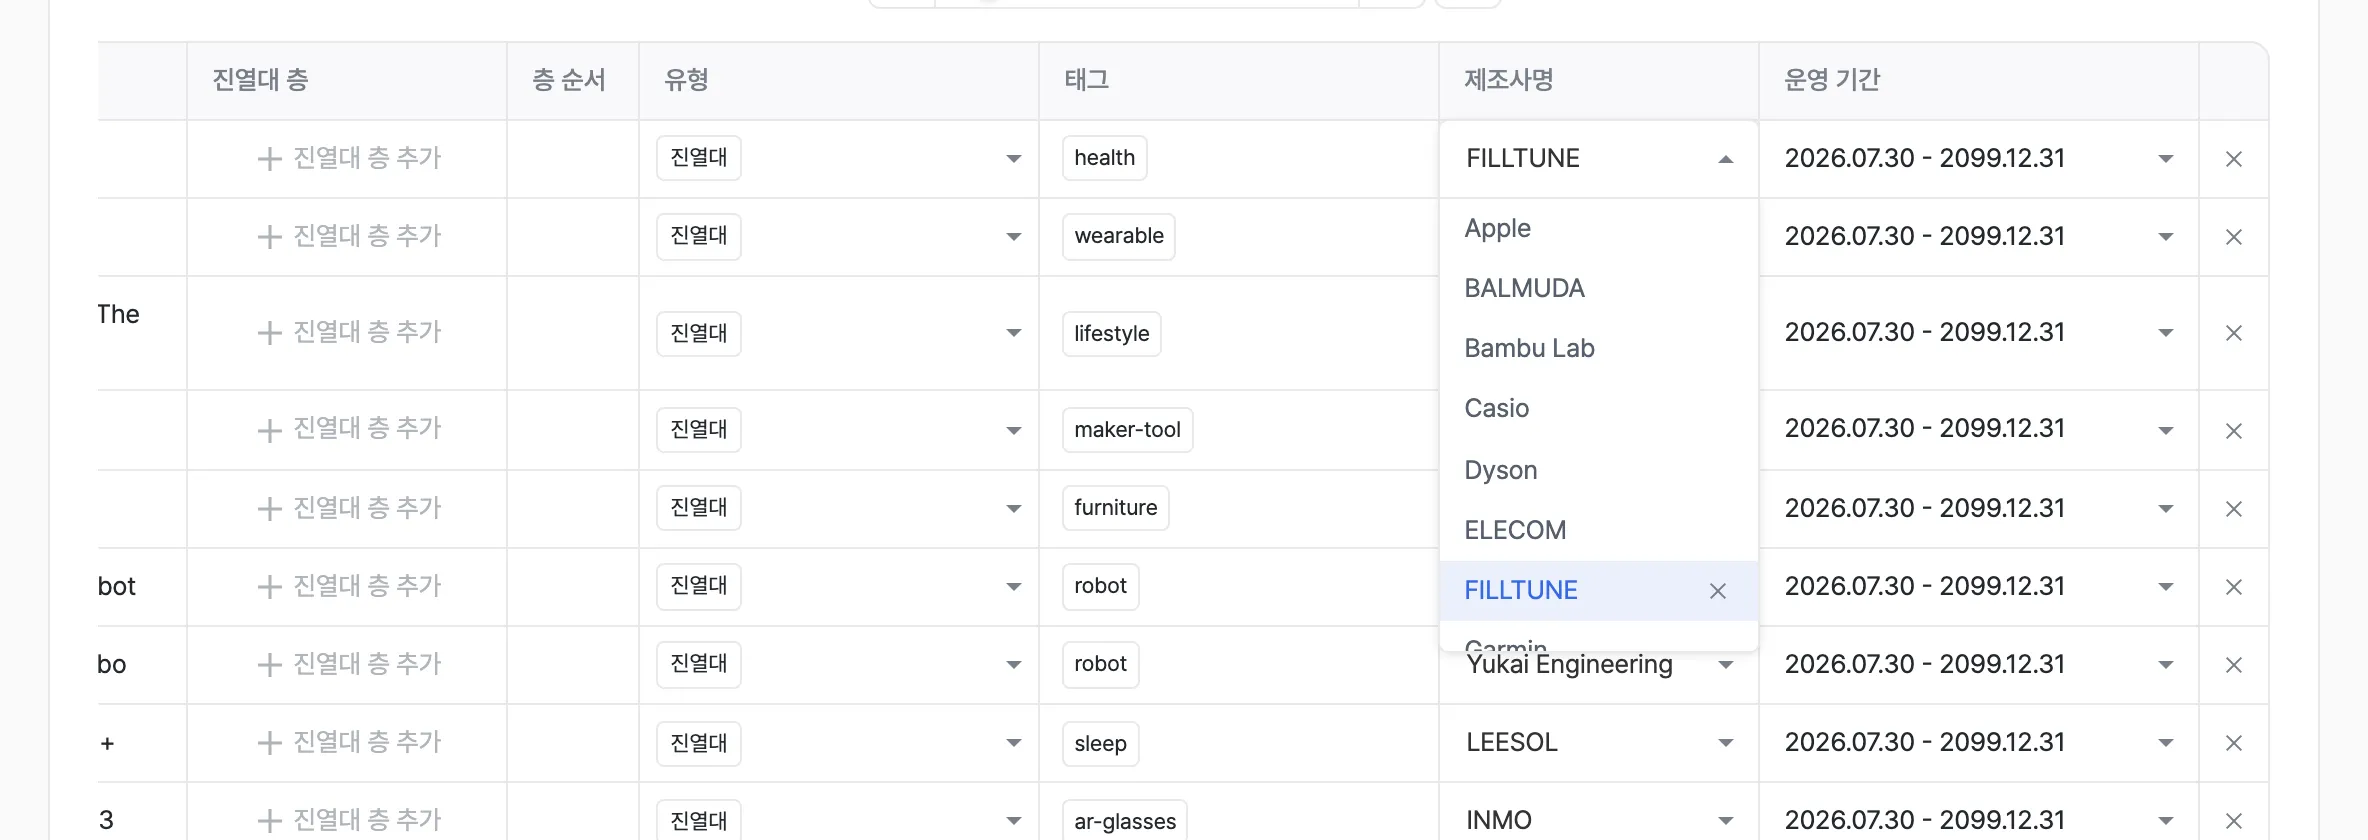2368x840 pixels.
Task: Remove the LEESOL sleep row with its X
Action: point(2233,743)
